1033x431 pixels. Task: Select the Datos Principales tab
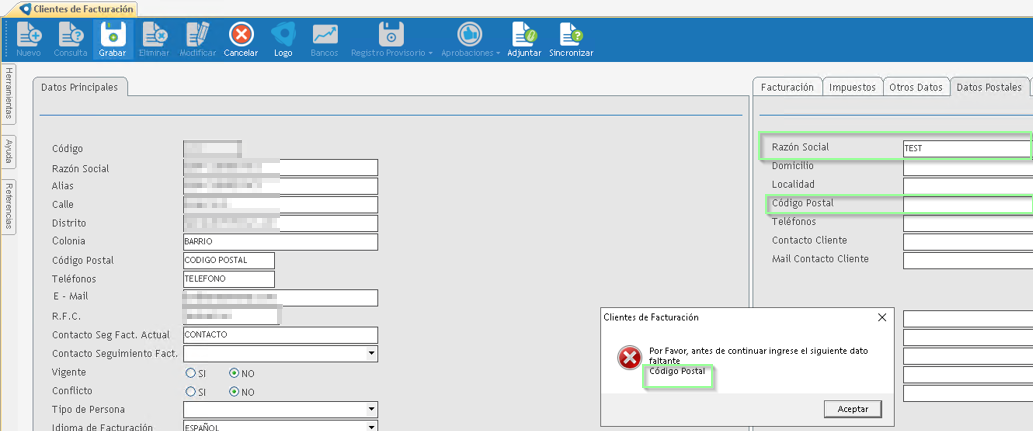pos(80,87)
